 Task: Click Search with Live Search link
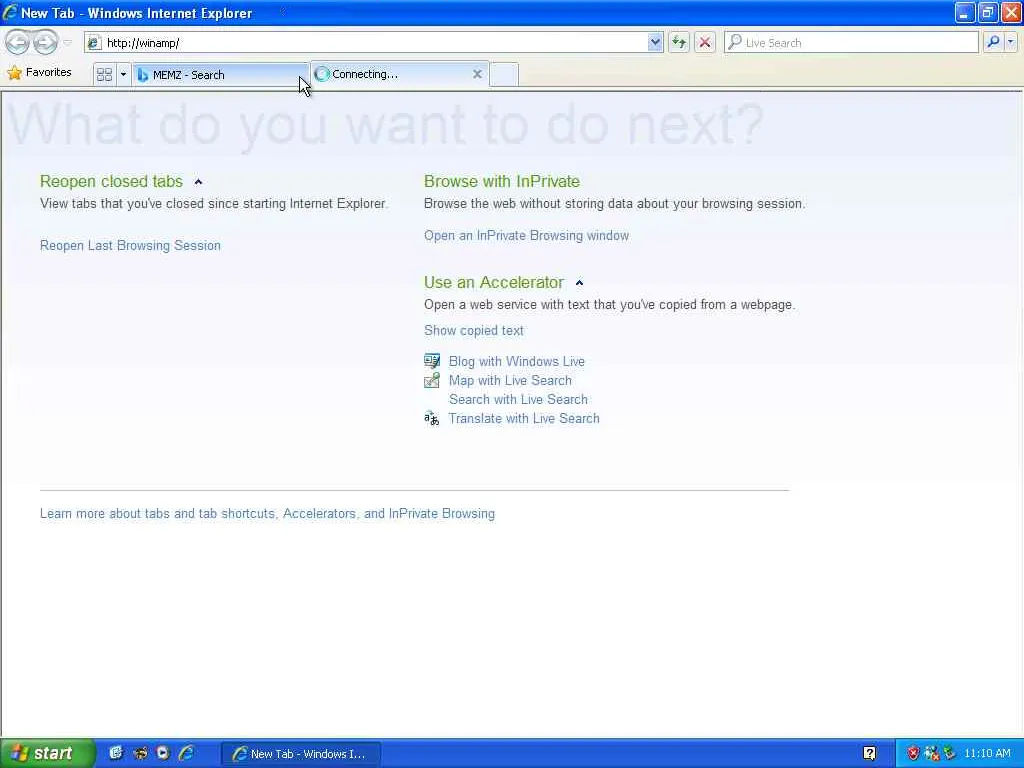coord(518,399)
